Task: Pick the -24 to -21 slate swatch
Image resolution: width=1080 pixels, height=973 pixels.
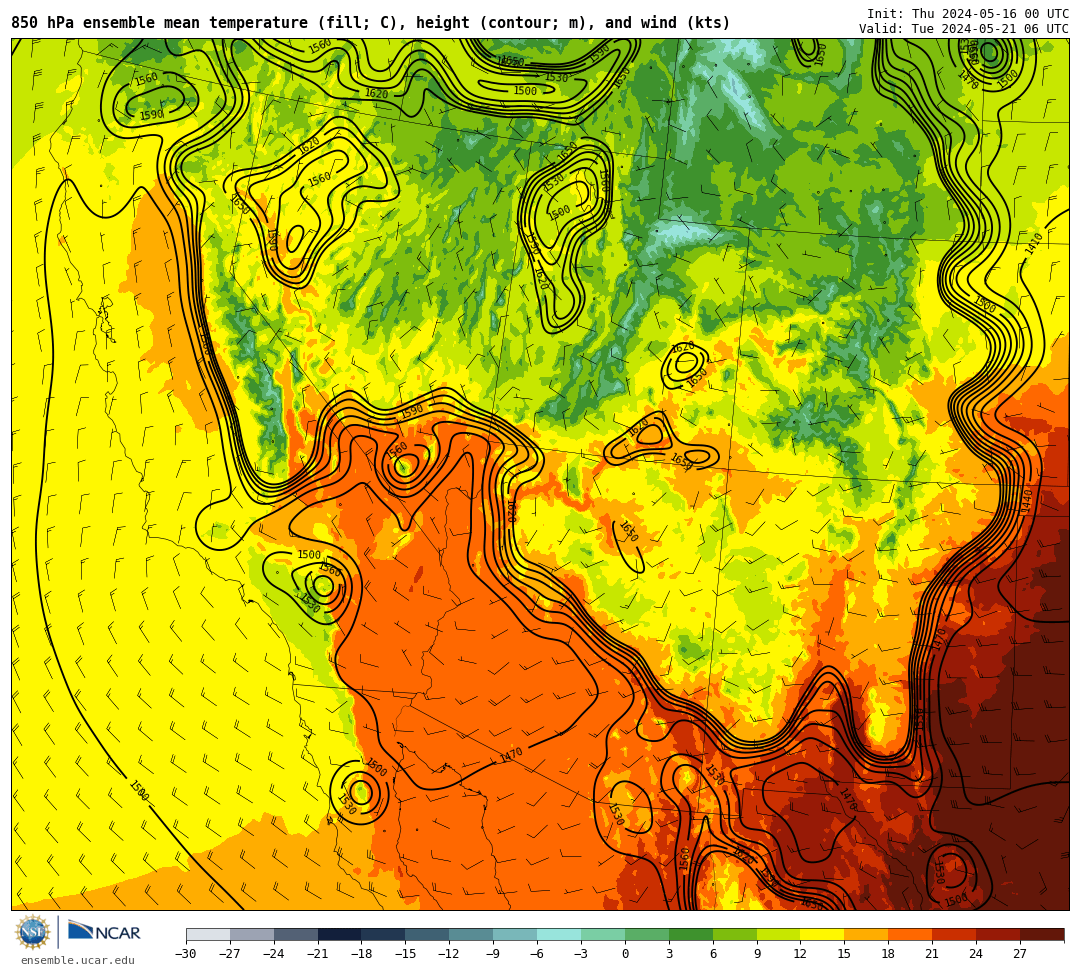Action: point(296,934)
